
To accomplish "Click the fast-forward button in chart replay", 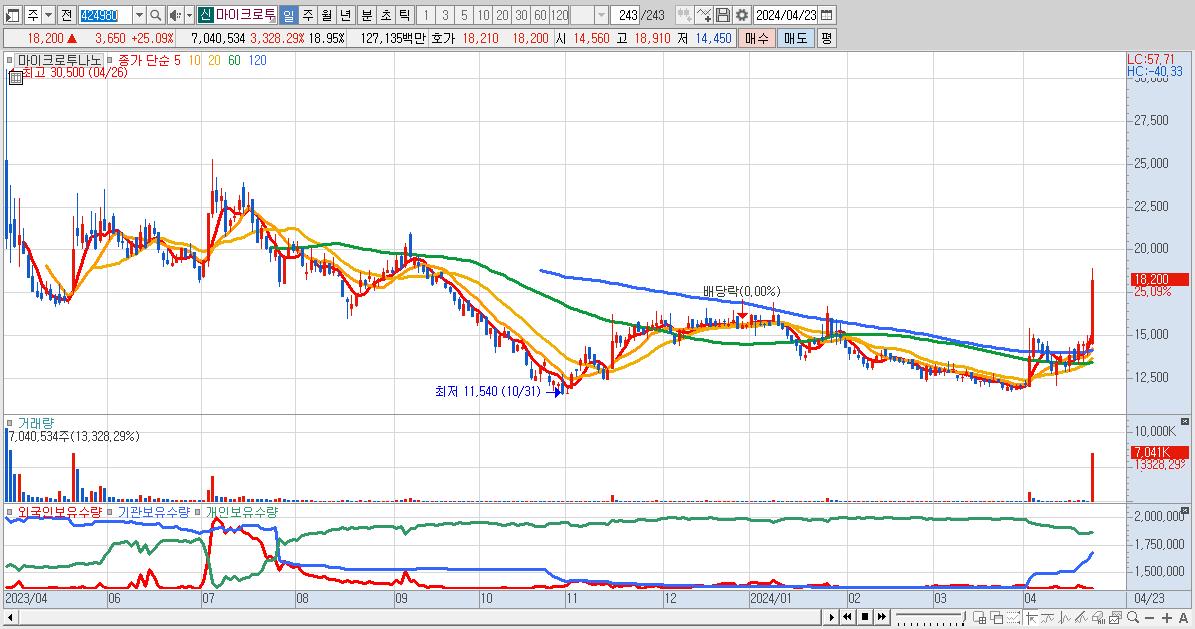I will point(882,617).
